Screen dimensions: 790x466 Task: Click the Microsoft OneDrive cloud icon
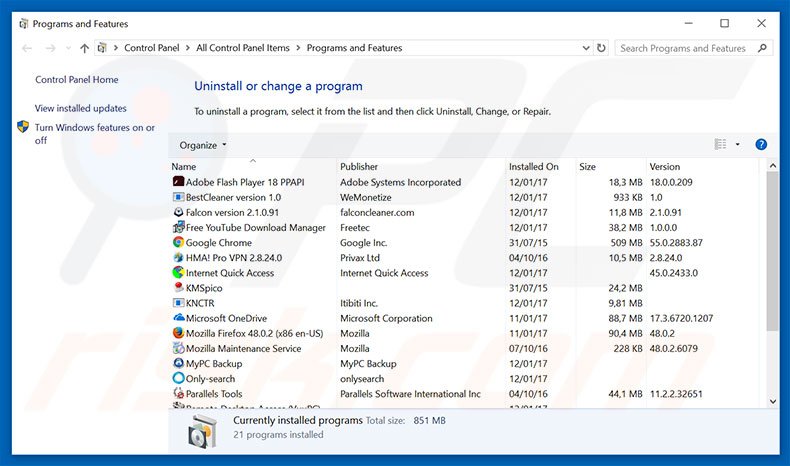tap(178, 318)
